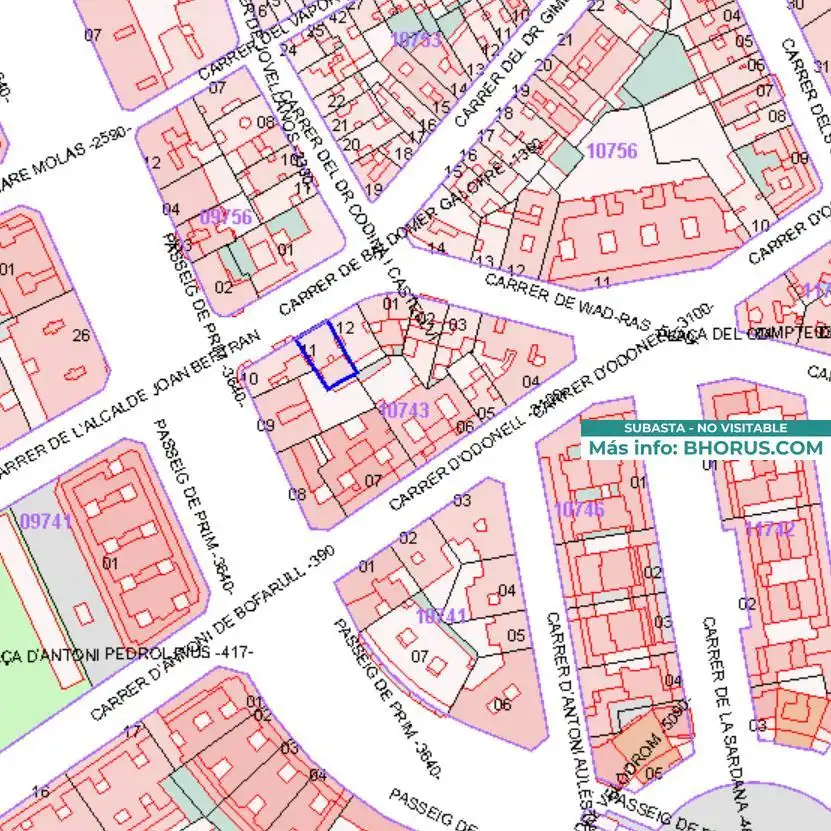831x831 pixels.
Task: Select the 09741 block label
Action: point(46,521)
